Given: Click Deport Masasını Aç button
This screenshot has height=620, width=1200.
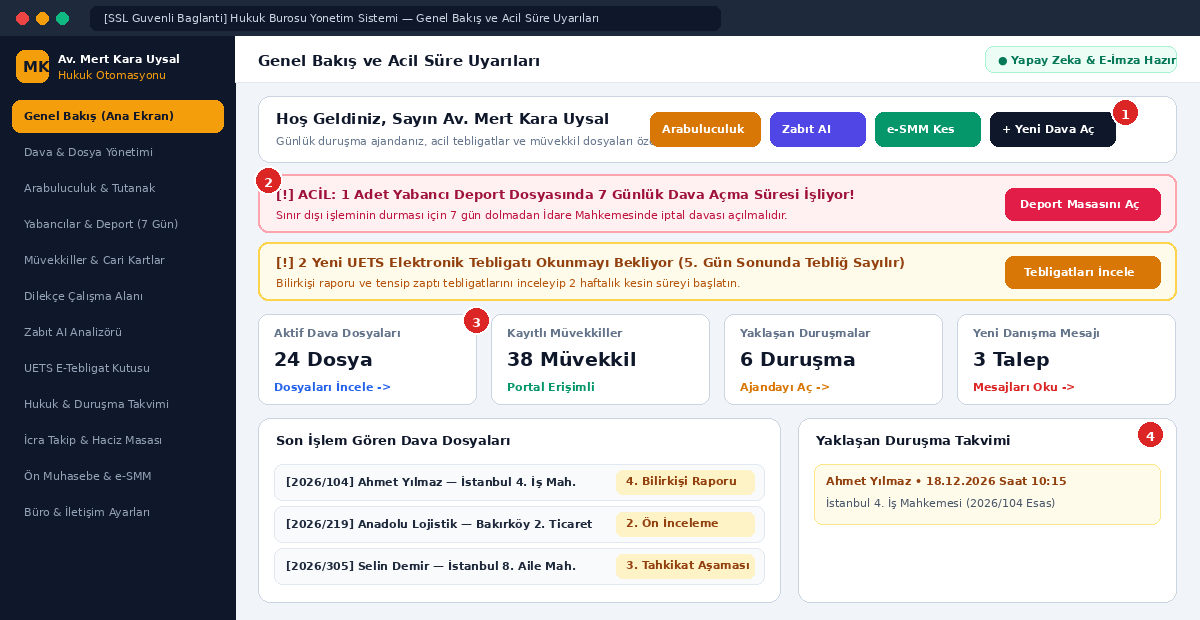Looking at the screenshot, I should point(1083,204).
